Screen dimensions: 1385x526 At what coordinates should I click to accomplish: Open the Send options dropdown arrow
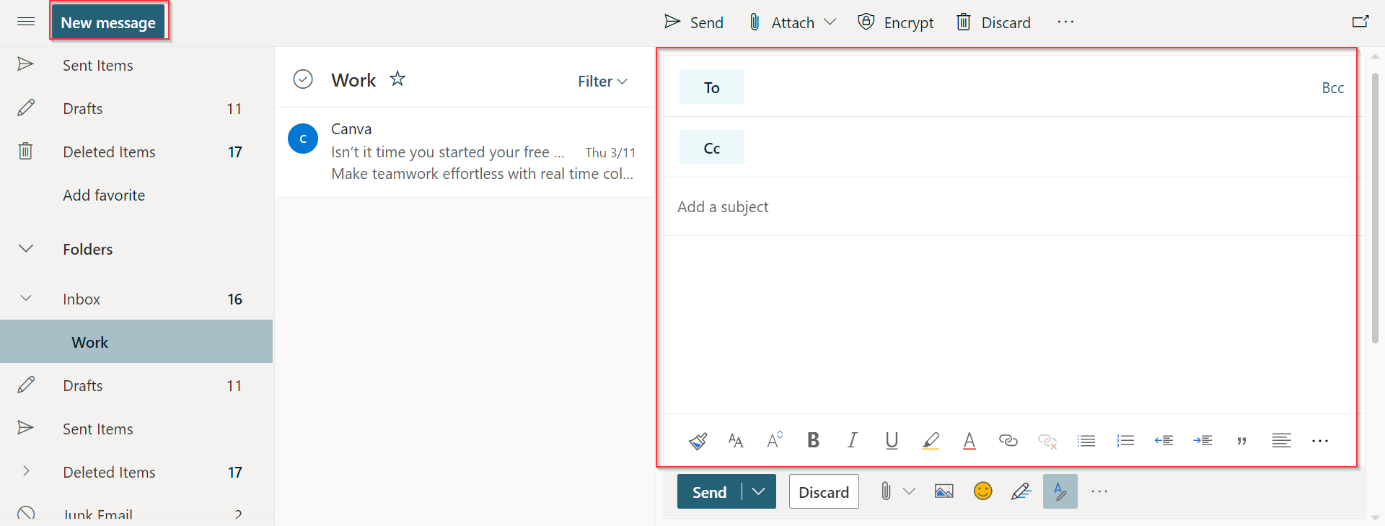point(759,491)
